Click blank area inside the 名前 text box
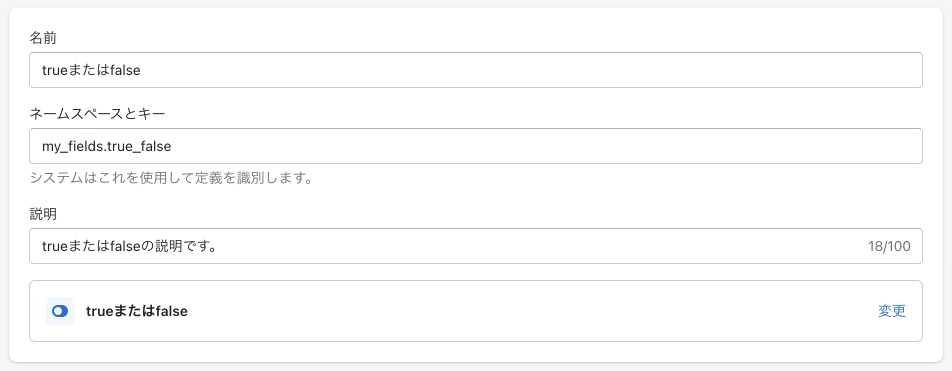Image resolution: width=952 pixels, height=371 pixels. pyautogui.click(x=528, y=70)
